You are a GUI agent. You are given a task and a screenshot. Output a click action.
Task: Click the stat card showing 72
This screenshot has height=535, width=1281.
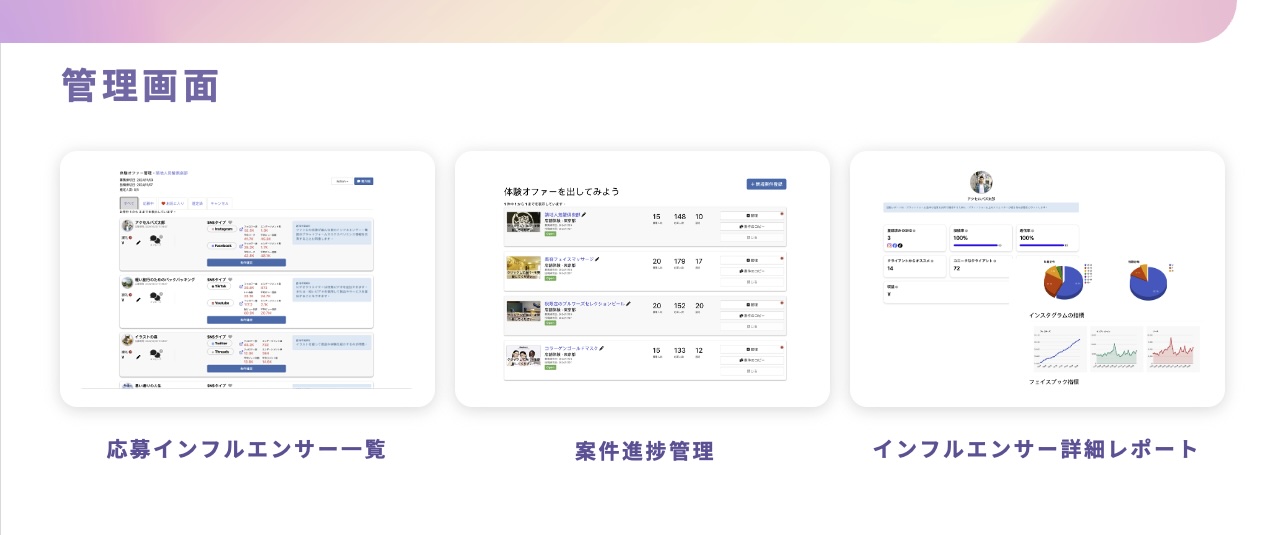pos(981,266)
